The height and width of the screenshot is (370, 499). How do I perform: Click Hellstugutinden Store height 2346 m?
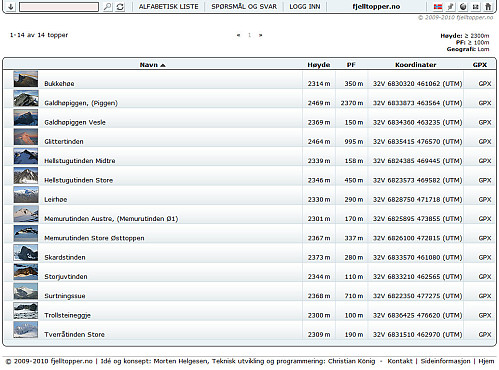tap(319, 180)
